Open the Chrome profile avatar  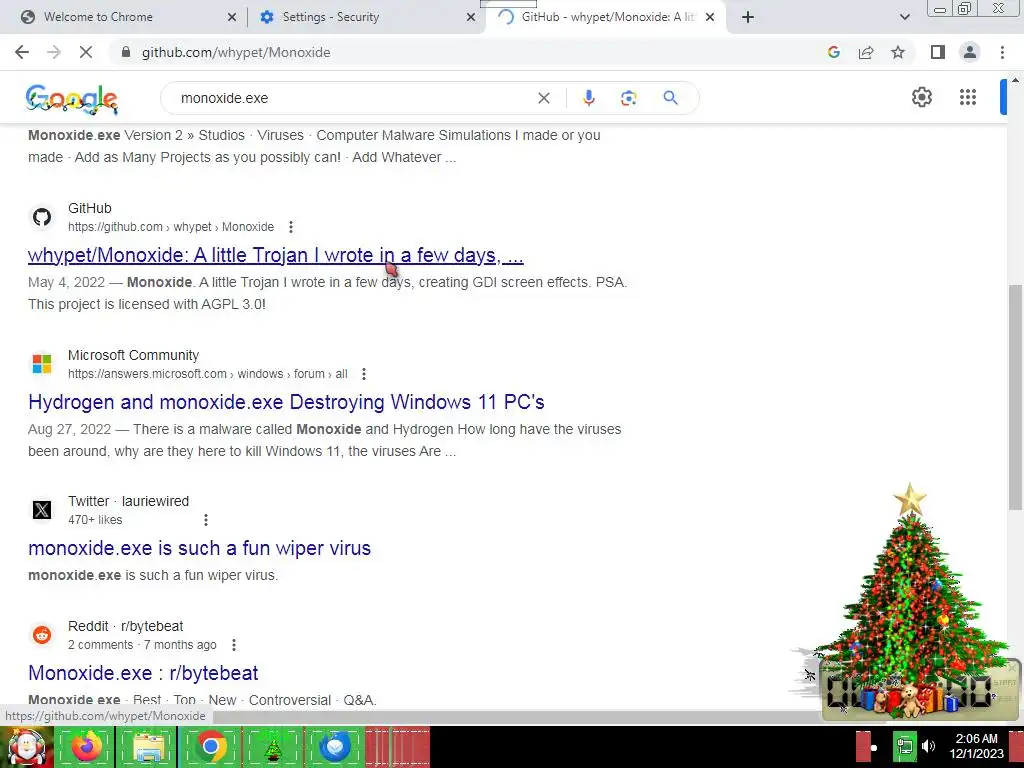pyautogui.click(x=970, y=52)
